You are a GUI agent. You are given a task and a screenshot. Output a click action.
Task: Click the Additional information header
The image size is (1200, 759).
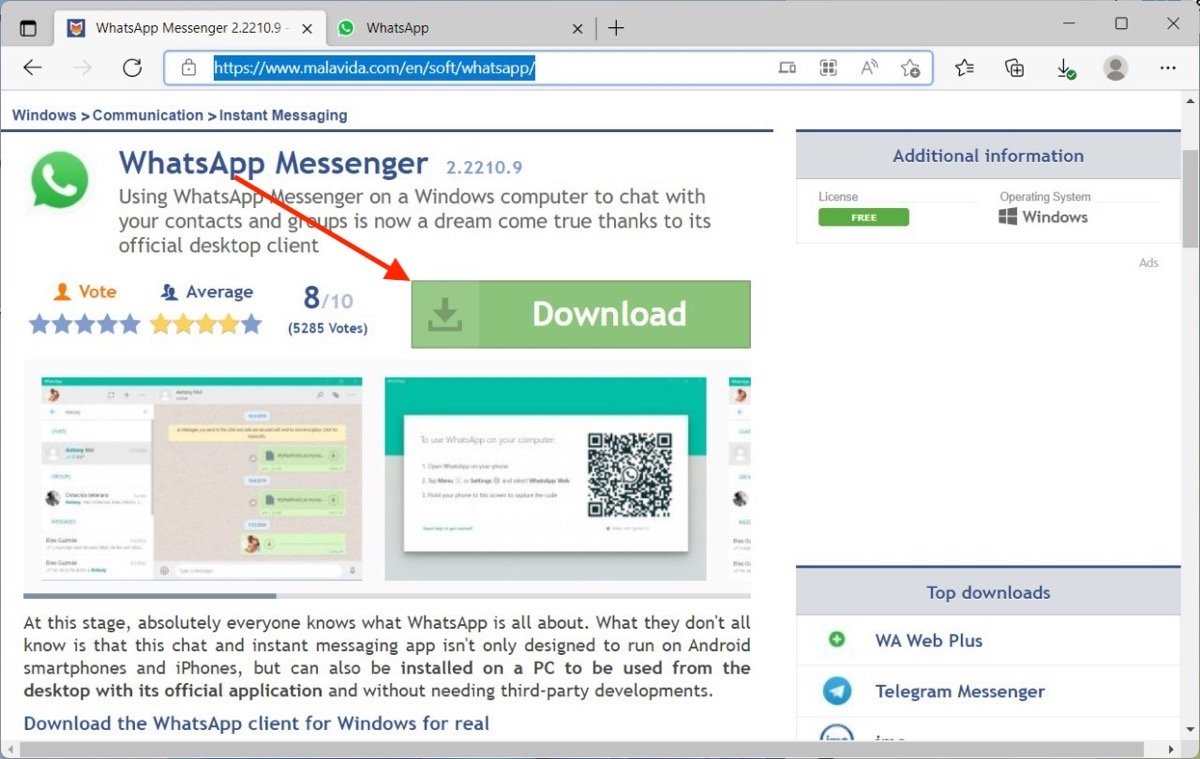988,155
